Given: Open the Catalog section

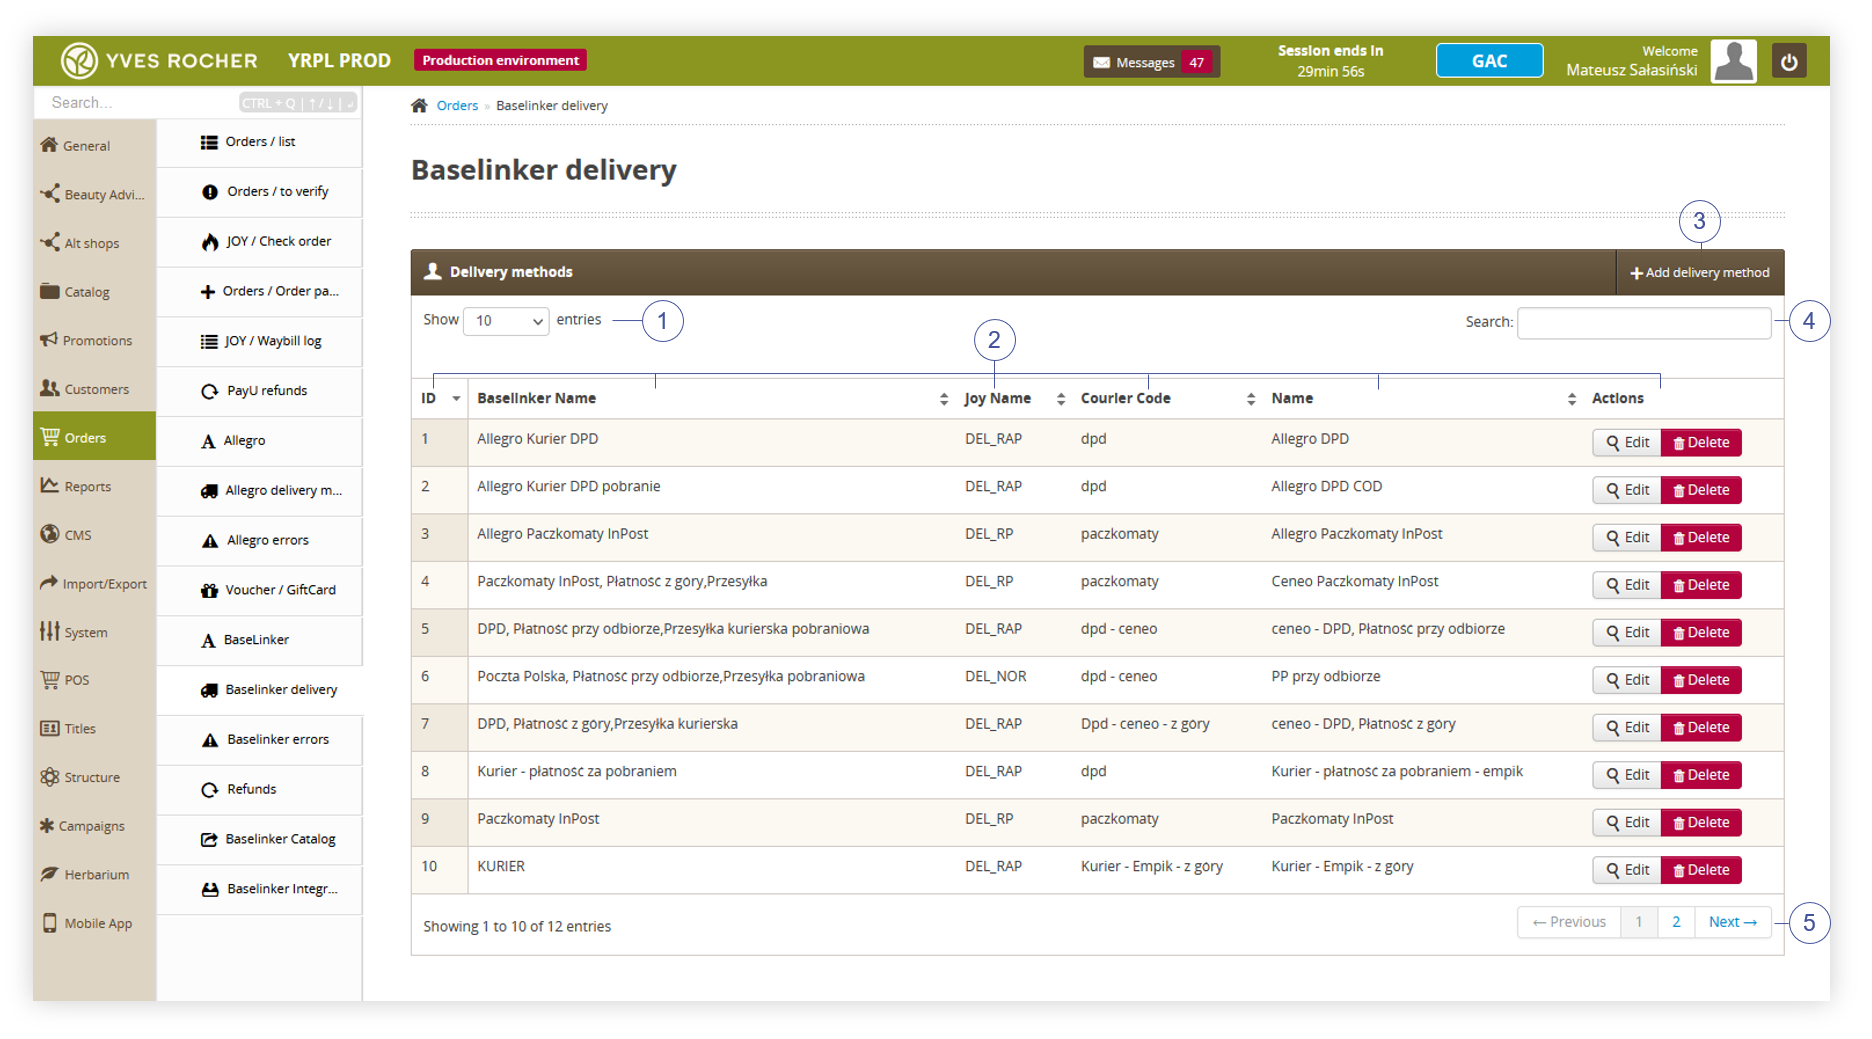Looking at the screenshot, I should (x=94, y=292).
